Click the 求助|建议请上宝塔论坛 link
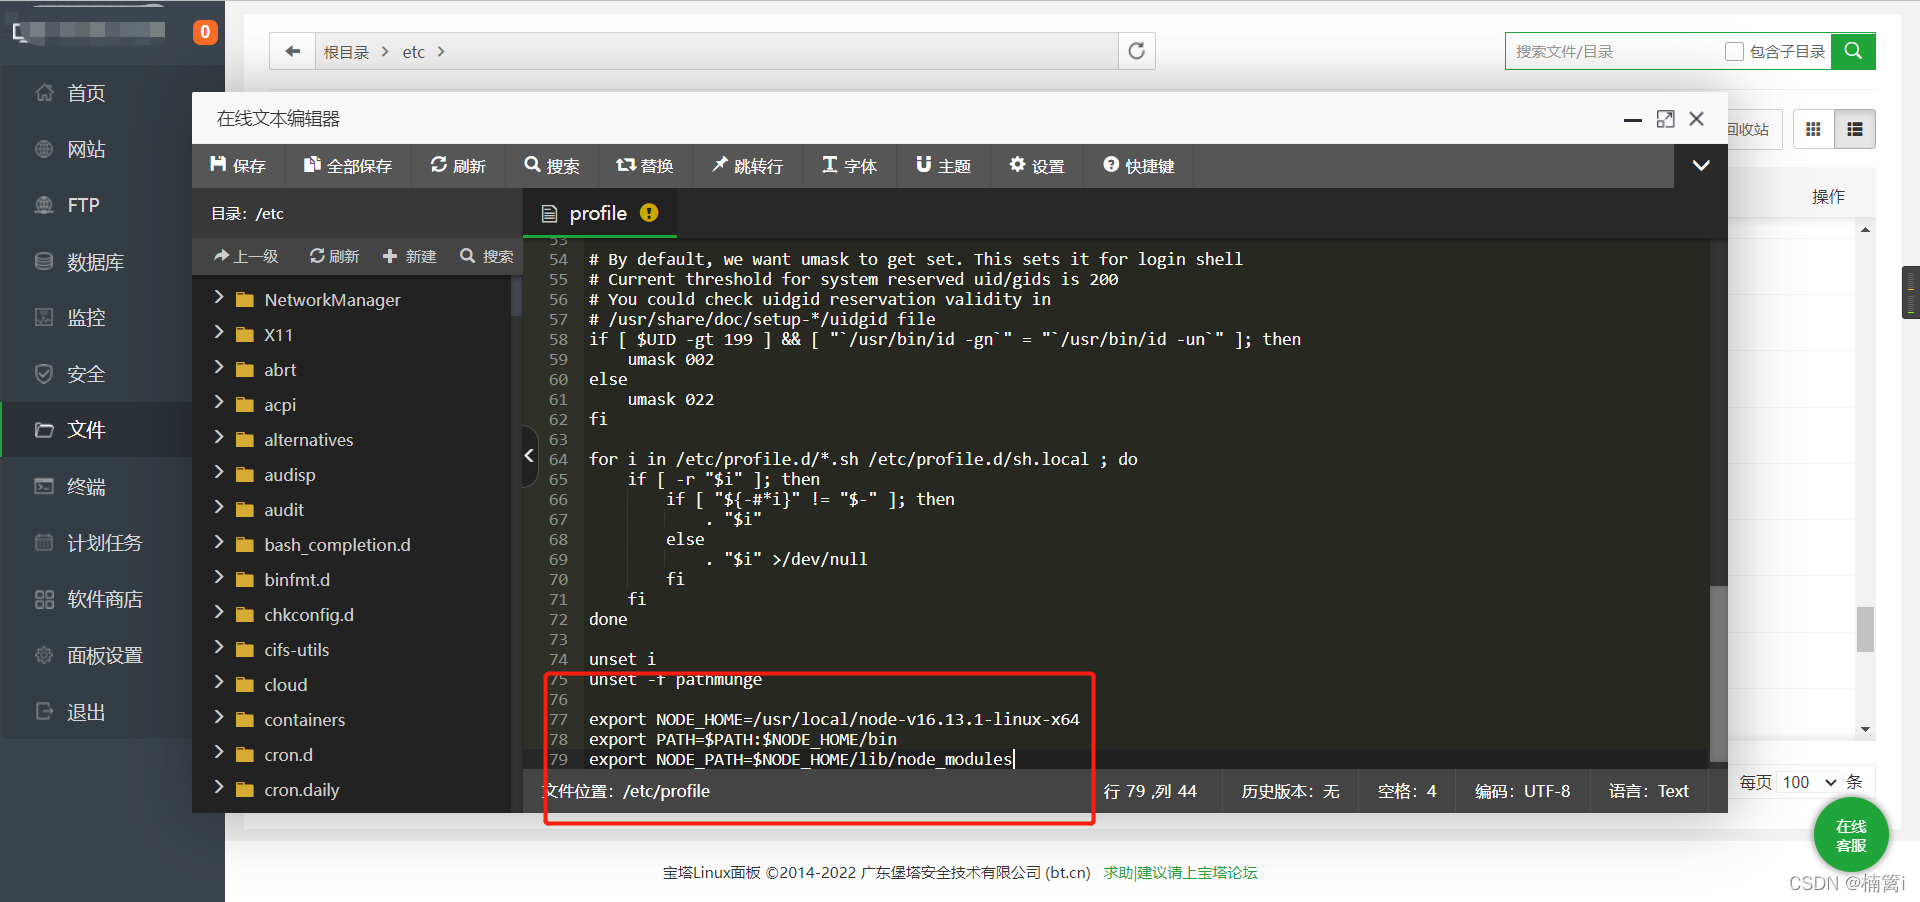Image resolution: width=1920 pixels, height=902 pixels. 1180,873
